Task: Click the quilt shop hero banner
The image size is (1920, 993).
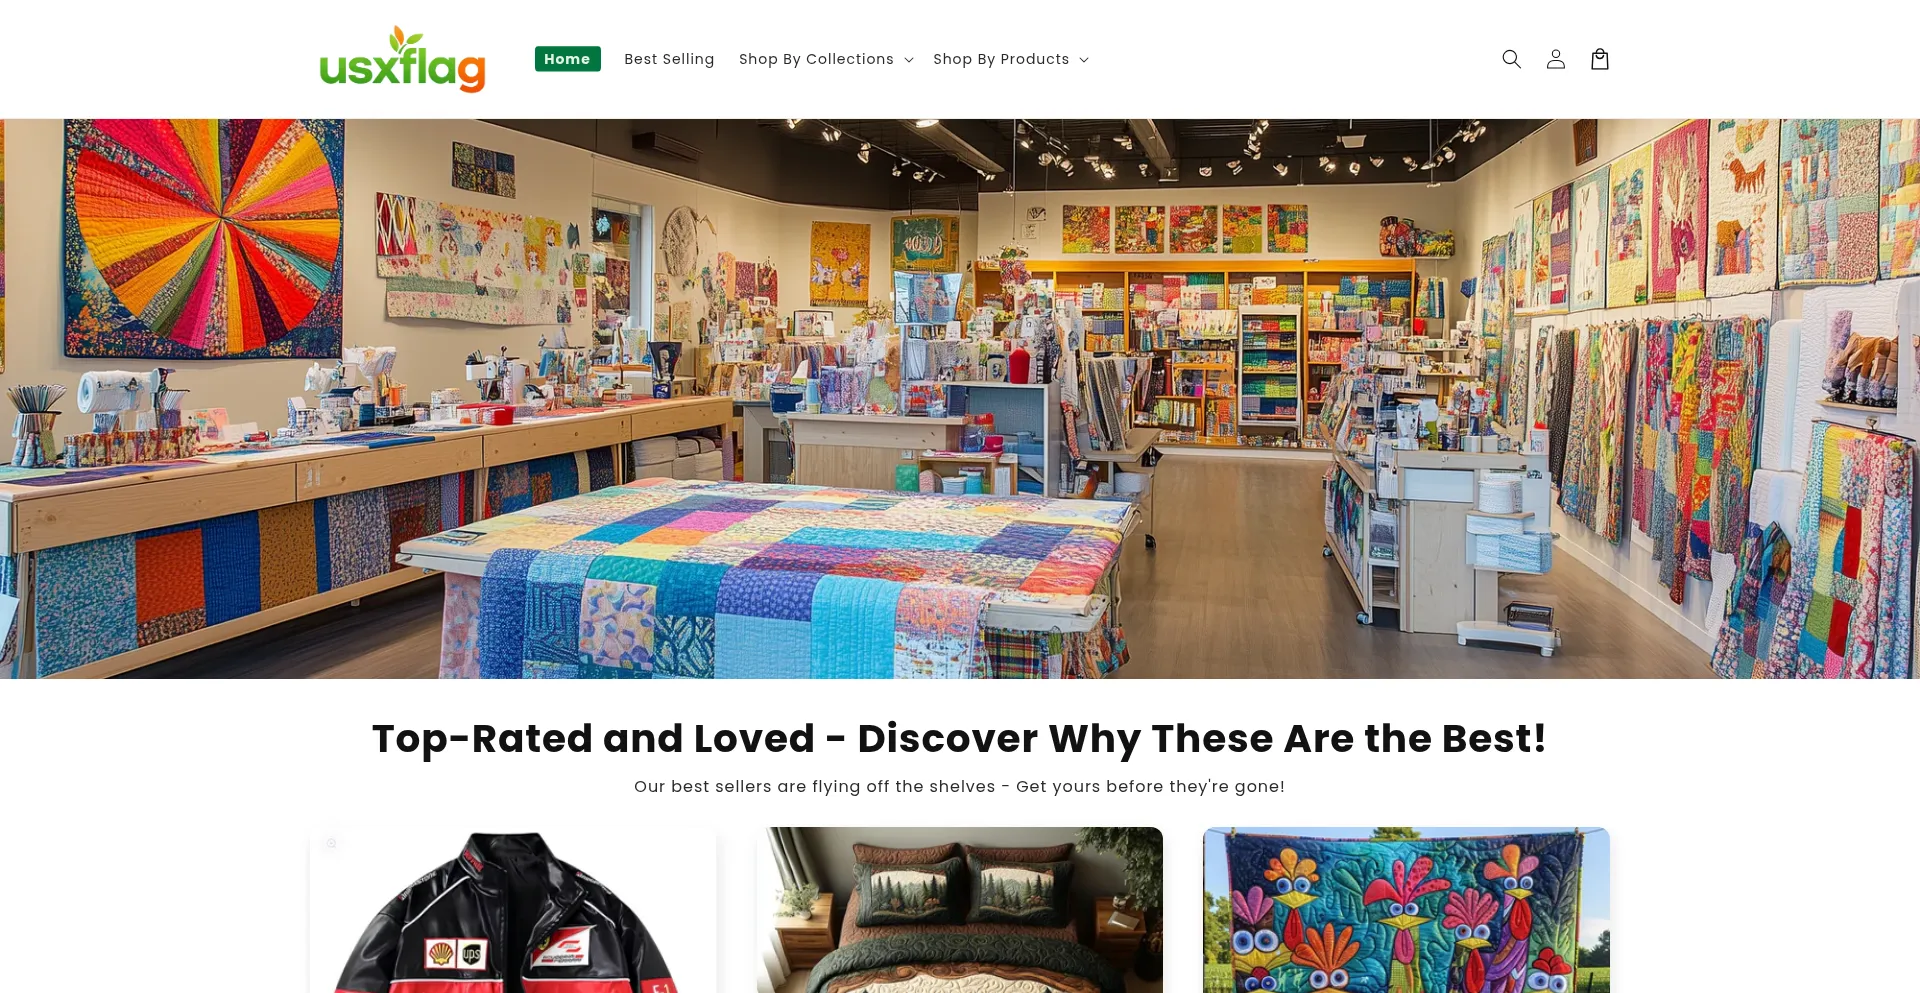Action: [x=960, y=399]
